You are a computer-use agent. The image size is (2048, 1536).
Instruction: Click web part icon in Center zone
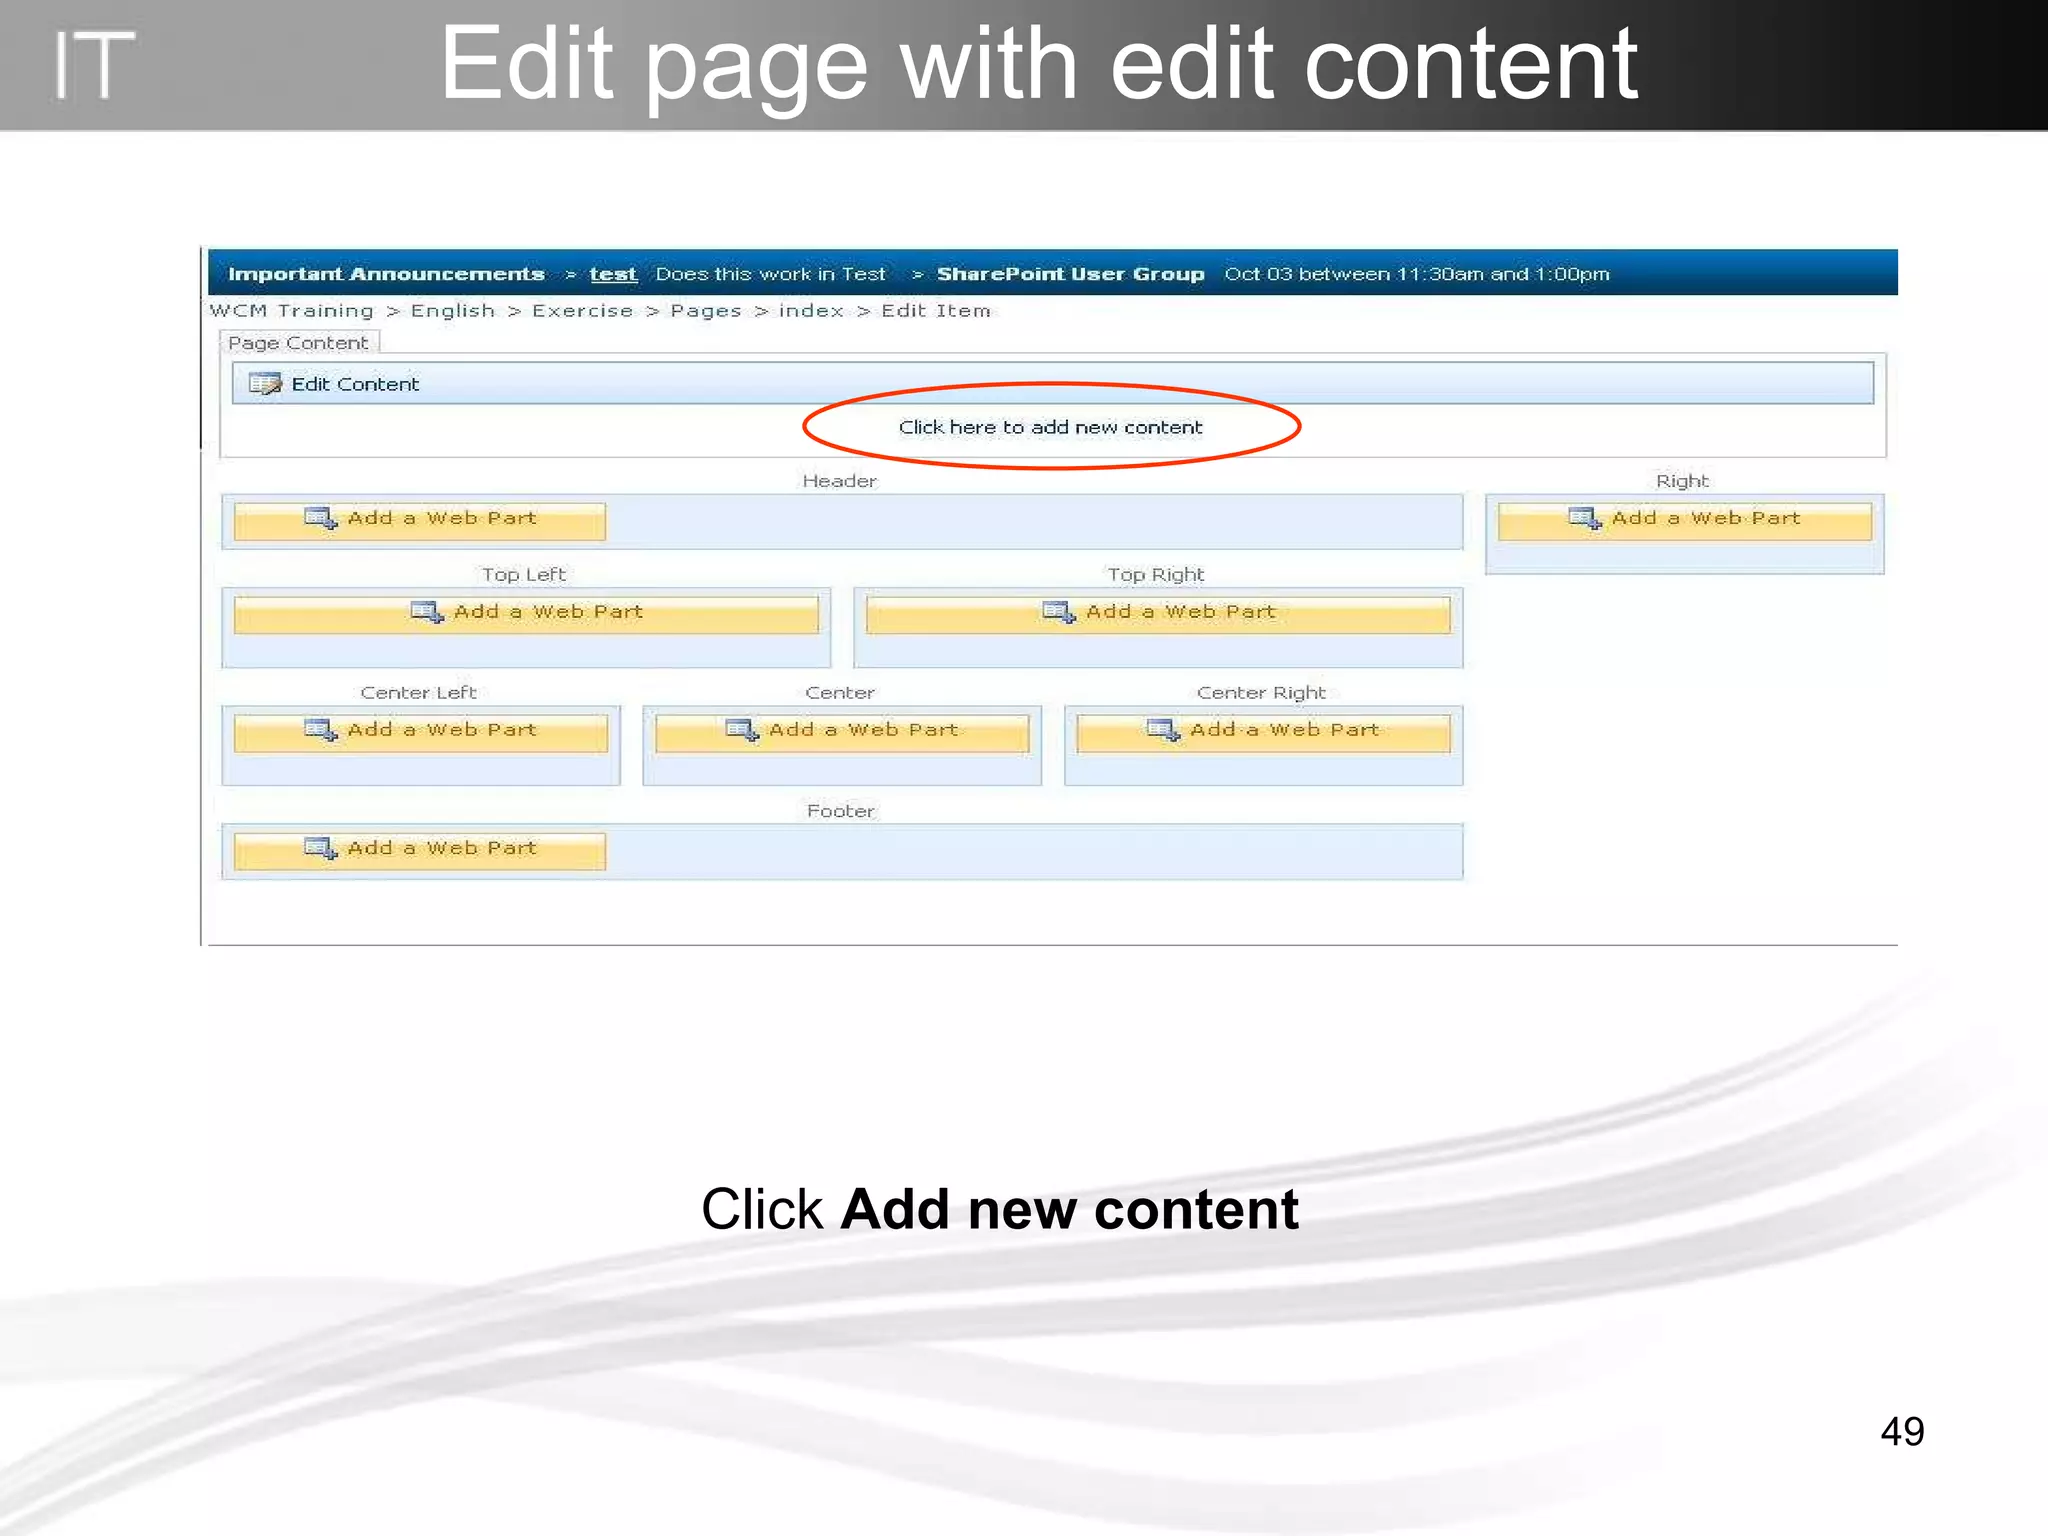(x=742, y=730)
